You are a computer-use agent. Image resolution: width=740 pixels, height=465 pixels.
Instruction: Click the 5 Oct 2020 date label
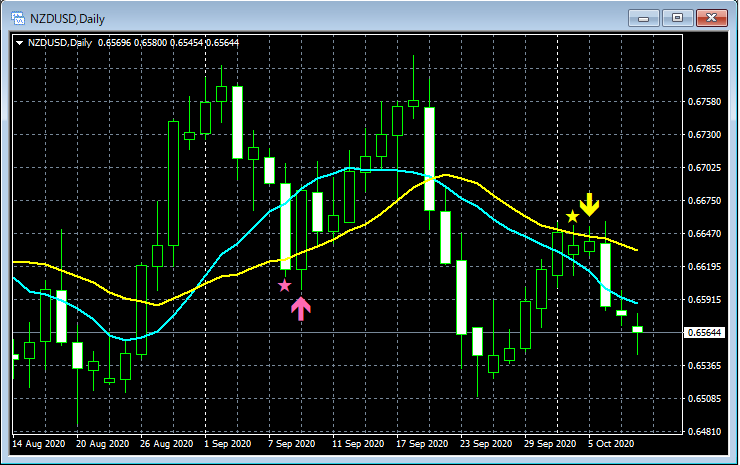(x=611, y=444)
